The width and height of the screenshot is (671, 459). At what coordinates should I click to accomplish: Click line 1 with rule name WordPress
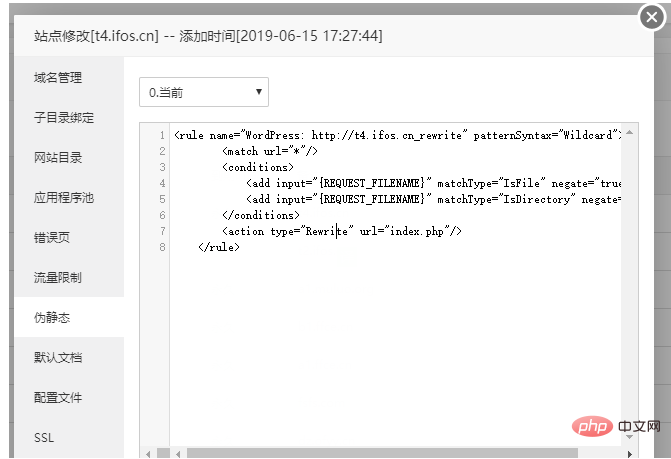[x=398, y=135]
